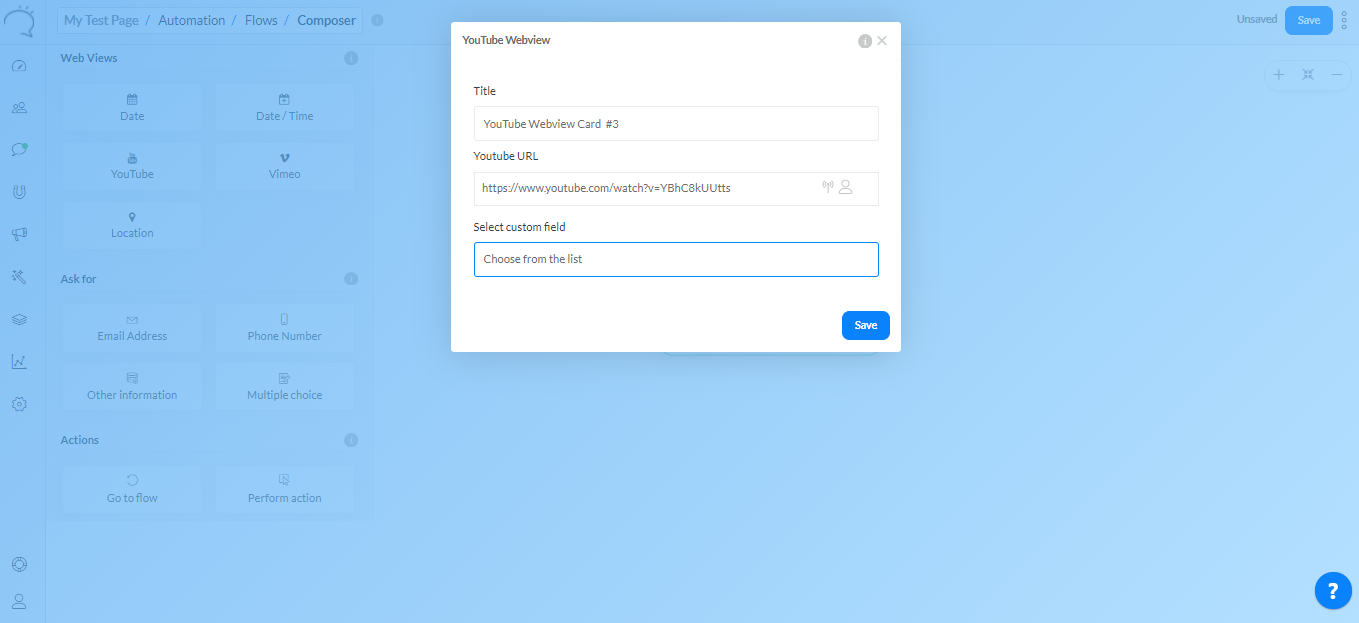Open the magnet growth tools sidebar icon

point(19,192)
